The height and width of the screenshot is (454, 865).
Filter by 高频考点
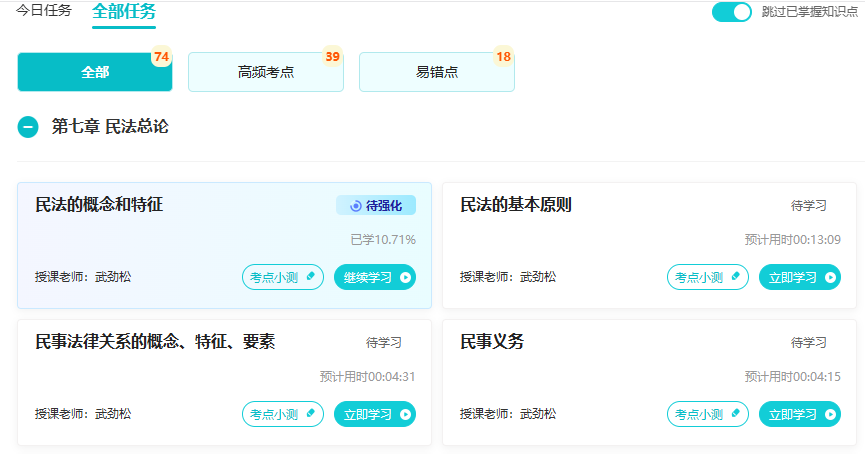[266, 72]
